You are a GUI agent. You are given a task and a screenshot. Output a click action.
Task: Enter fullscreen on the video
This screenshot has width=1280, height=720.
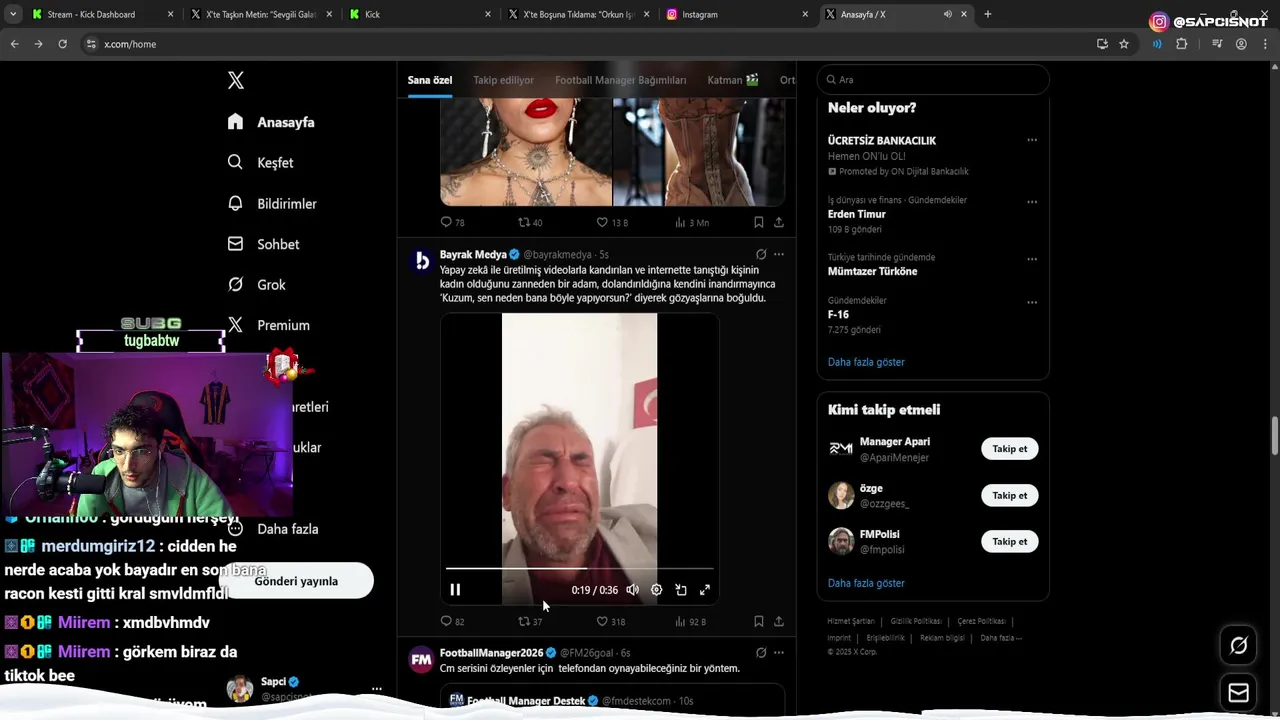coord(705,590)
